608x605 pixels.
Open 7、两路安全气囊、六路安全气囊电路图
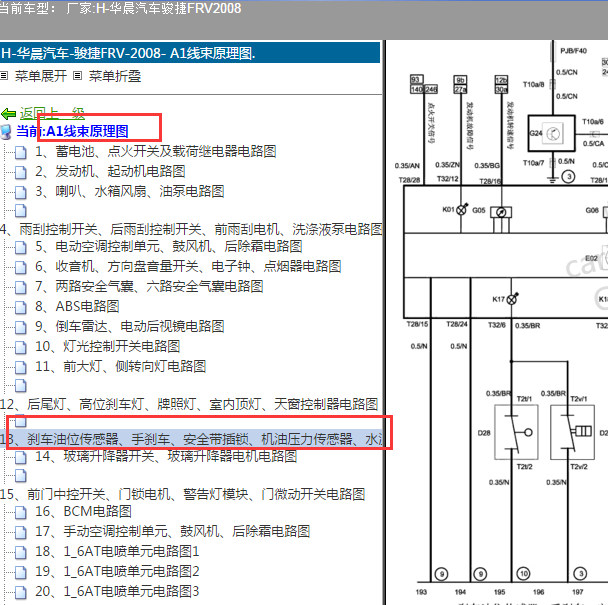coord(149,287)
